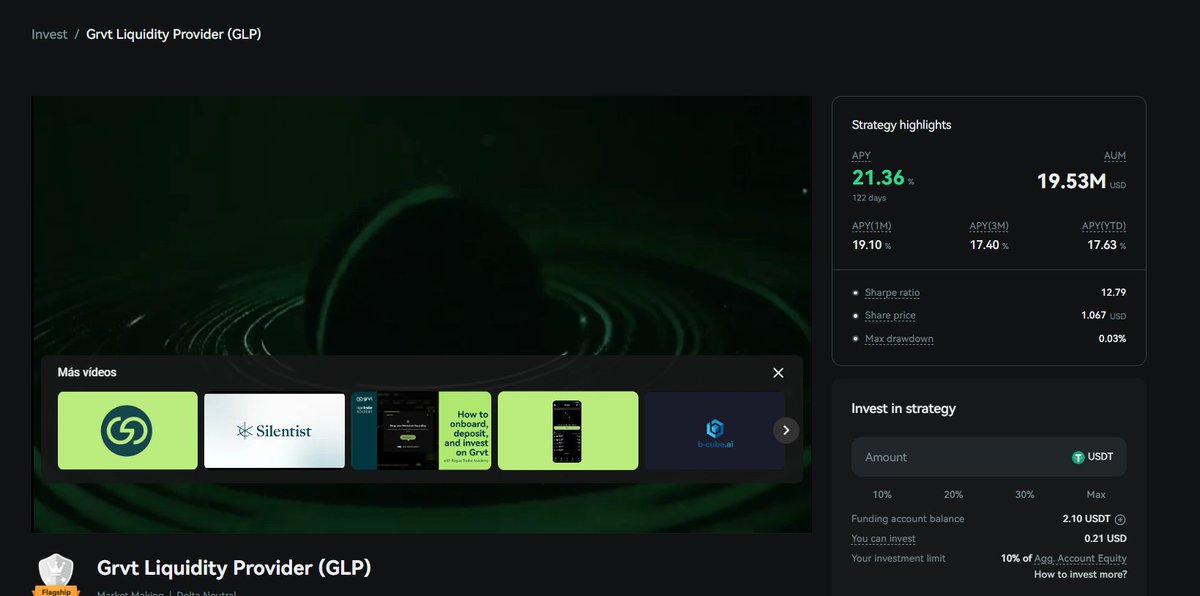
Task: Click the AUM label
Action: pos(1115,156)
